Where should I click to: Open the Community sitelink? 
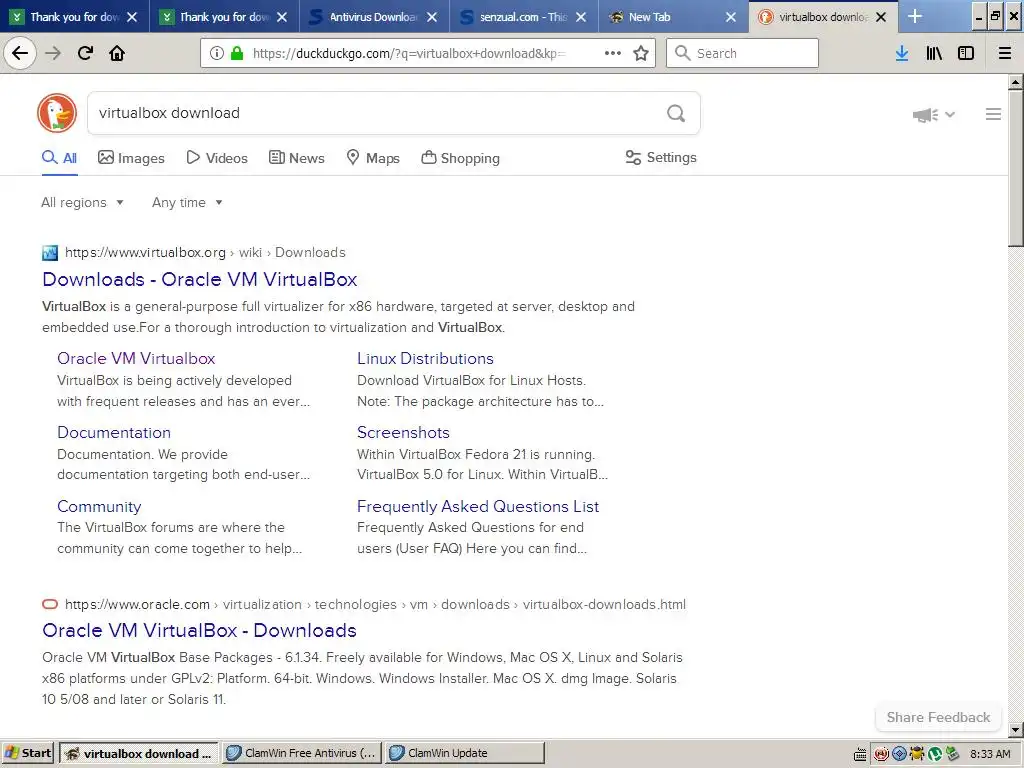pos(99,507)
